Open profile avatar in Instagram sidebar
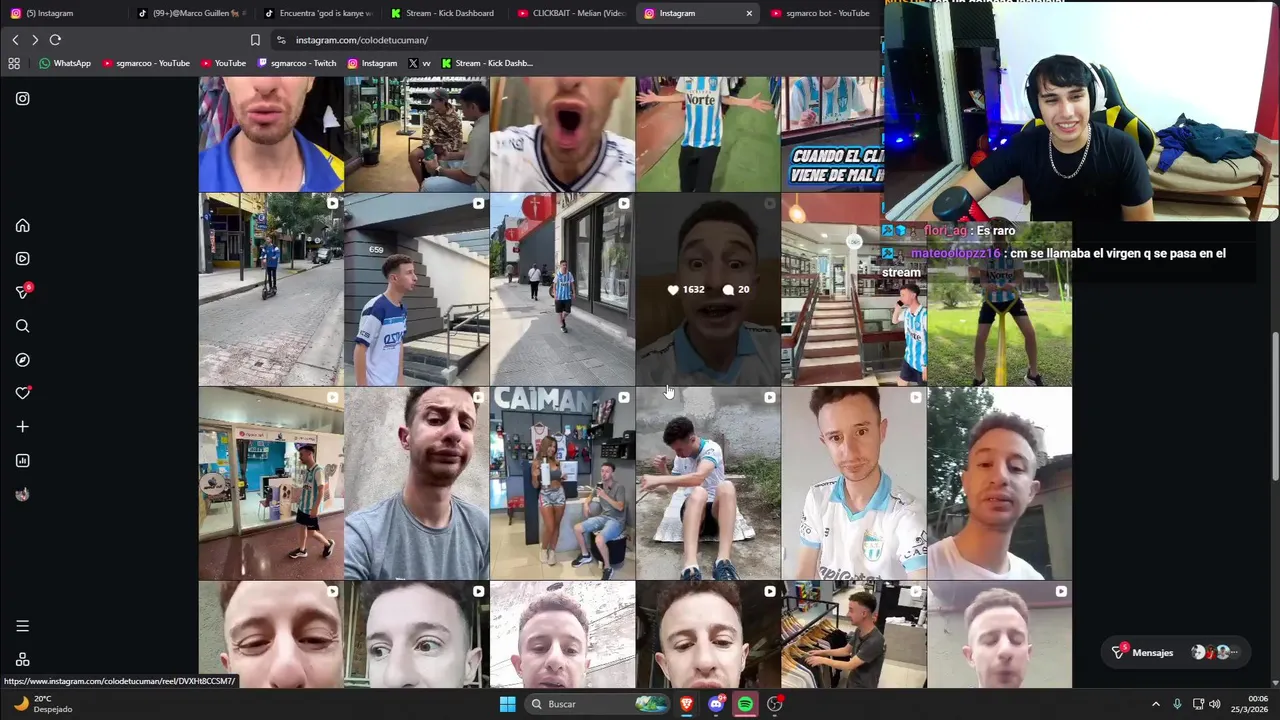 pyautogui.click(x=22, y=494)
